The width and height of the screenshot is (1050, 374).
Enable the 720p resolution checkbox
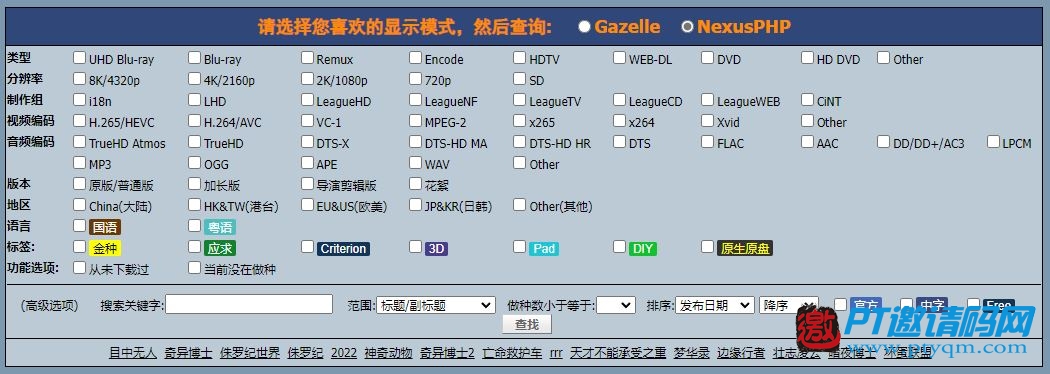pyautogui.click(x=416, y=79)
